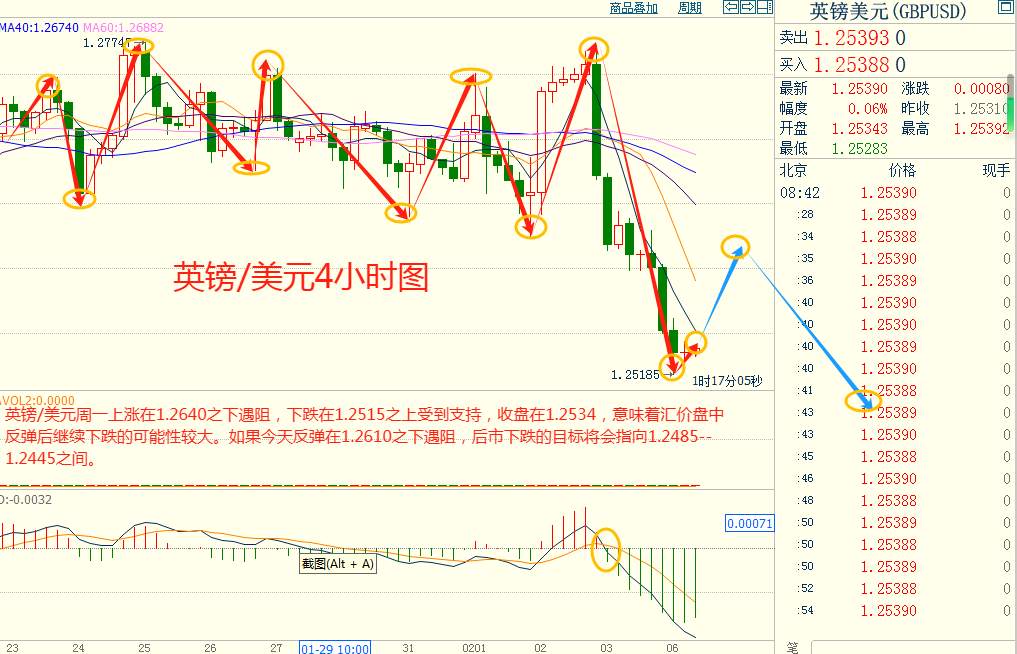Viewport: 1017px width, 654px height.
Task: Click the 开盘 value 1.25343
Action: point(859,128)
